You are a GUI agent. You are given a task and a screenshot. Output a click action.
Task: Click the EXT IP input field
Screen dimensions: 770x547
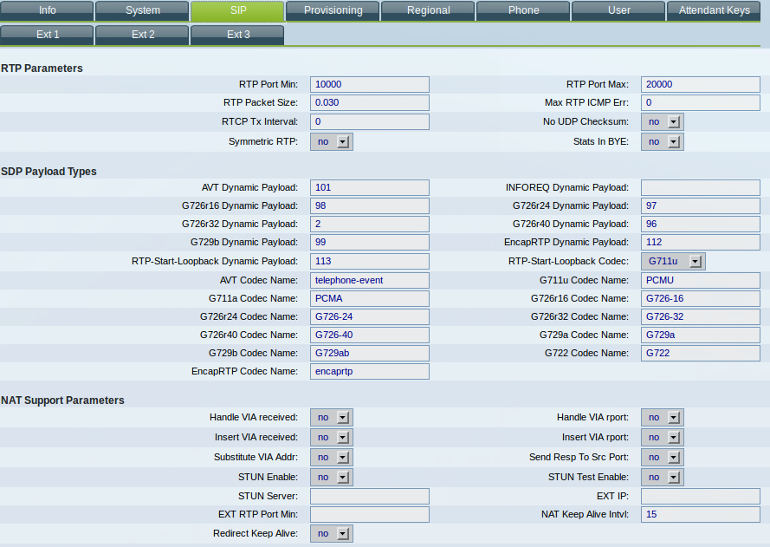[x=700, y=496]
